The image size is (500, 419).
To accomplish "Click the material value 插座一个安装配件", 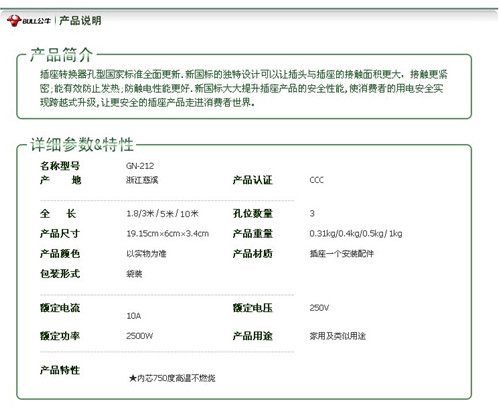I will pos(342,254).
